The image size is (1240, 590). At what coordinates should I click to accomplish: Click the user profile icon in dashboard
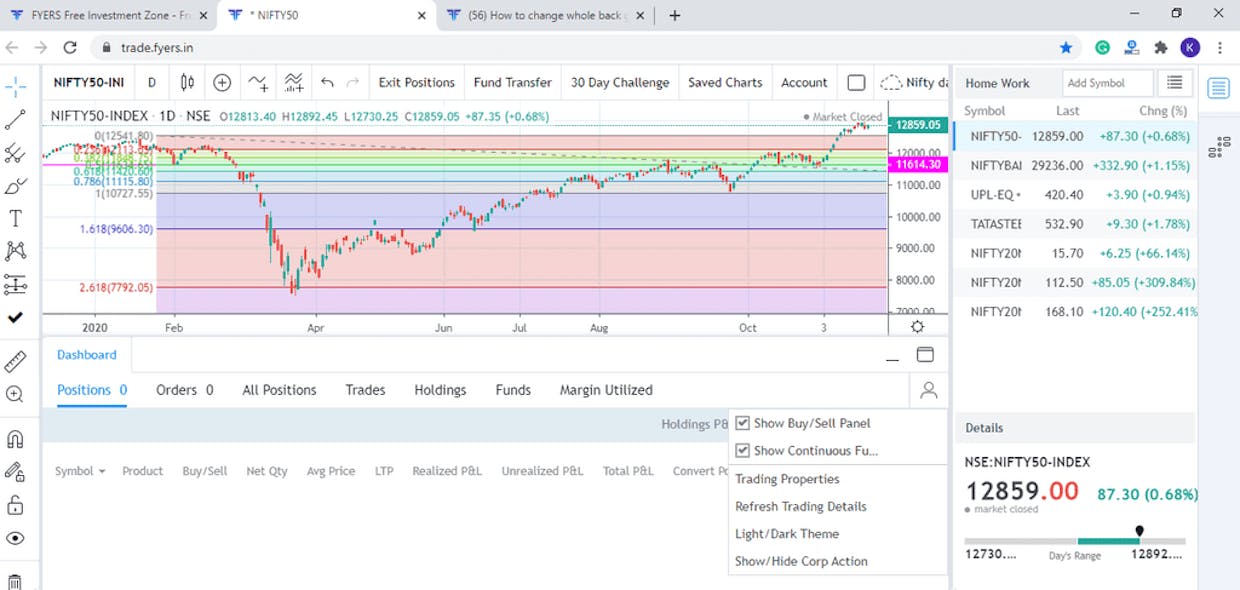[929, 390]
